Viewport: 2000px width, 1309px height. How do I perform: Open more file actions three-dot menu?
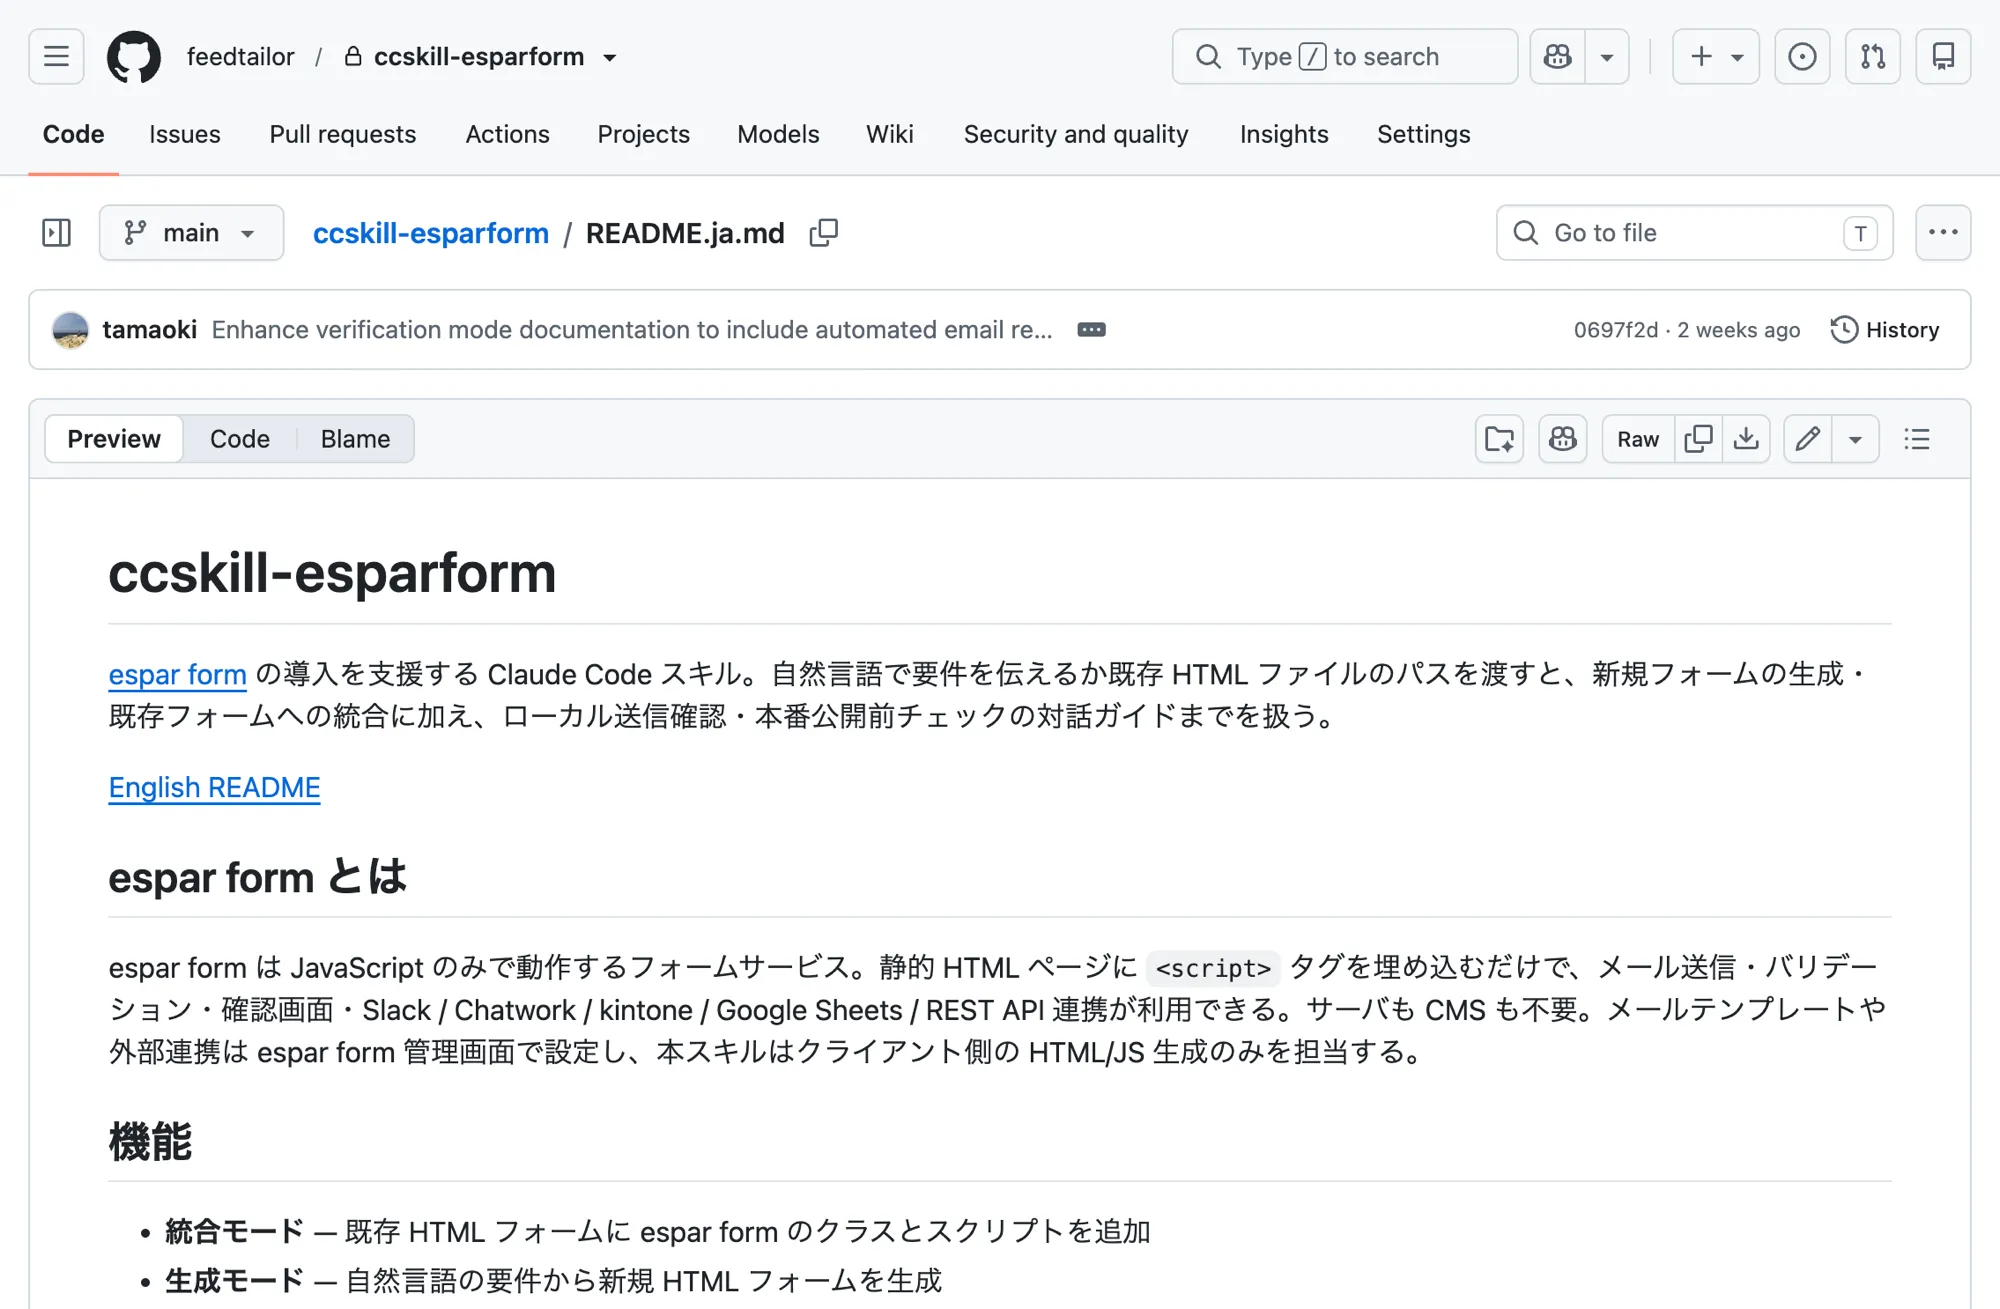point(1943,233)
